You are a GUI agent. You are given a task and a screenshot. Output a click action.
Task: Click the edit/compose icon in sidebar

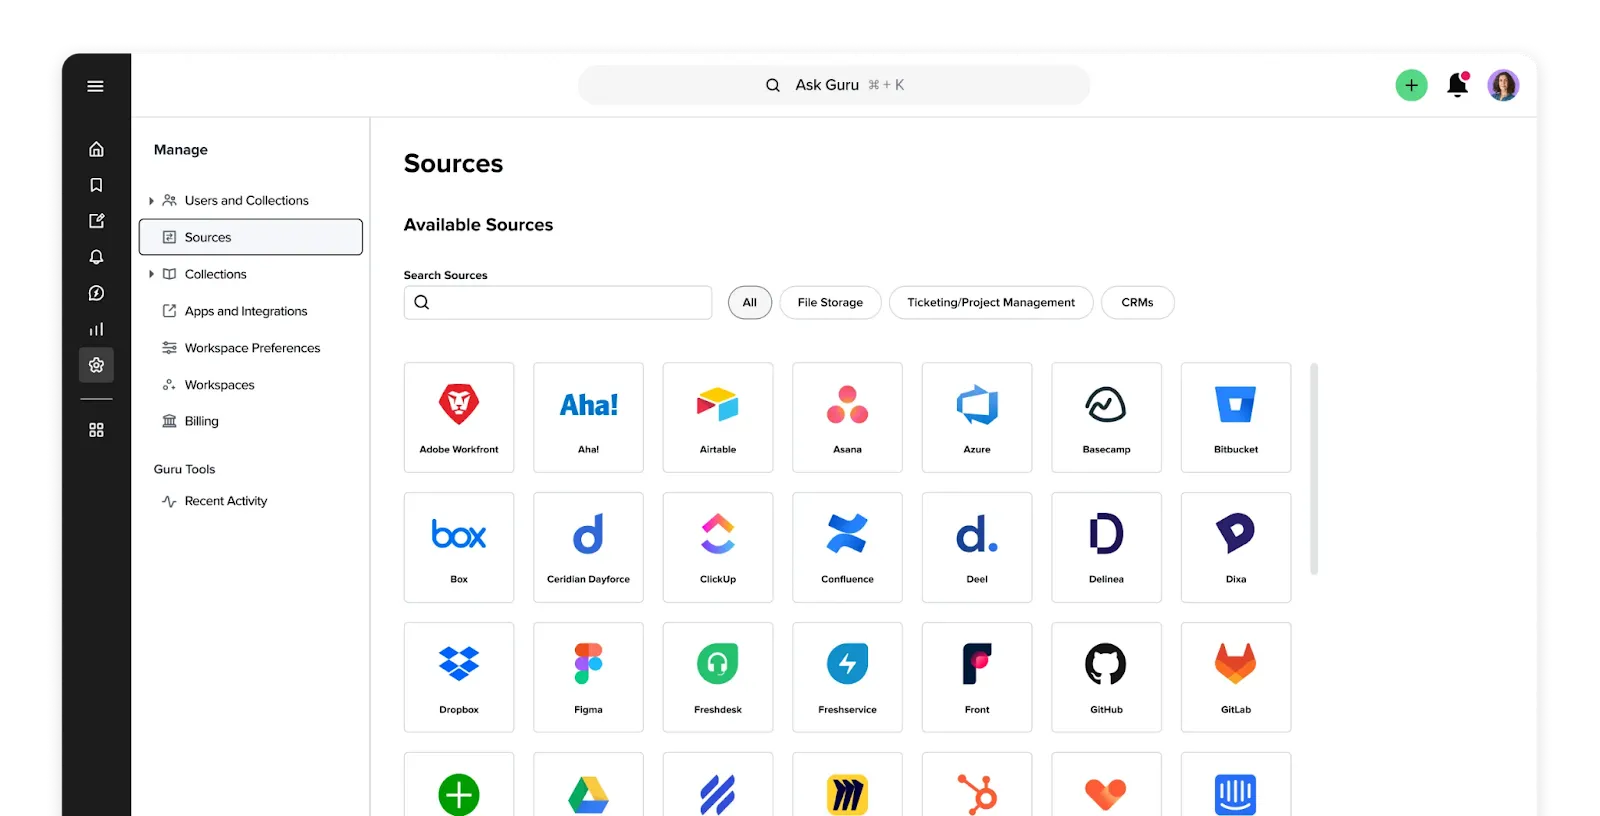click(x=96, y=221)
